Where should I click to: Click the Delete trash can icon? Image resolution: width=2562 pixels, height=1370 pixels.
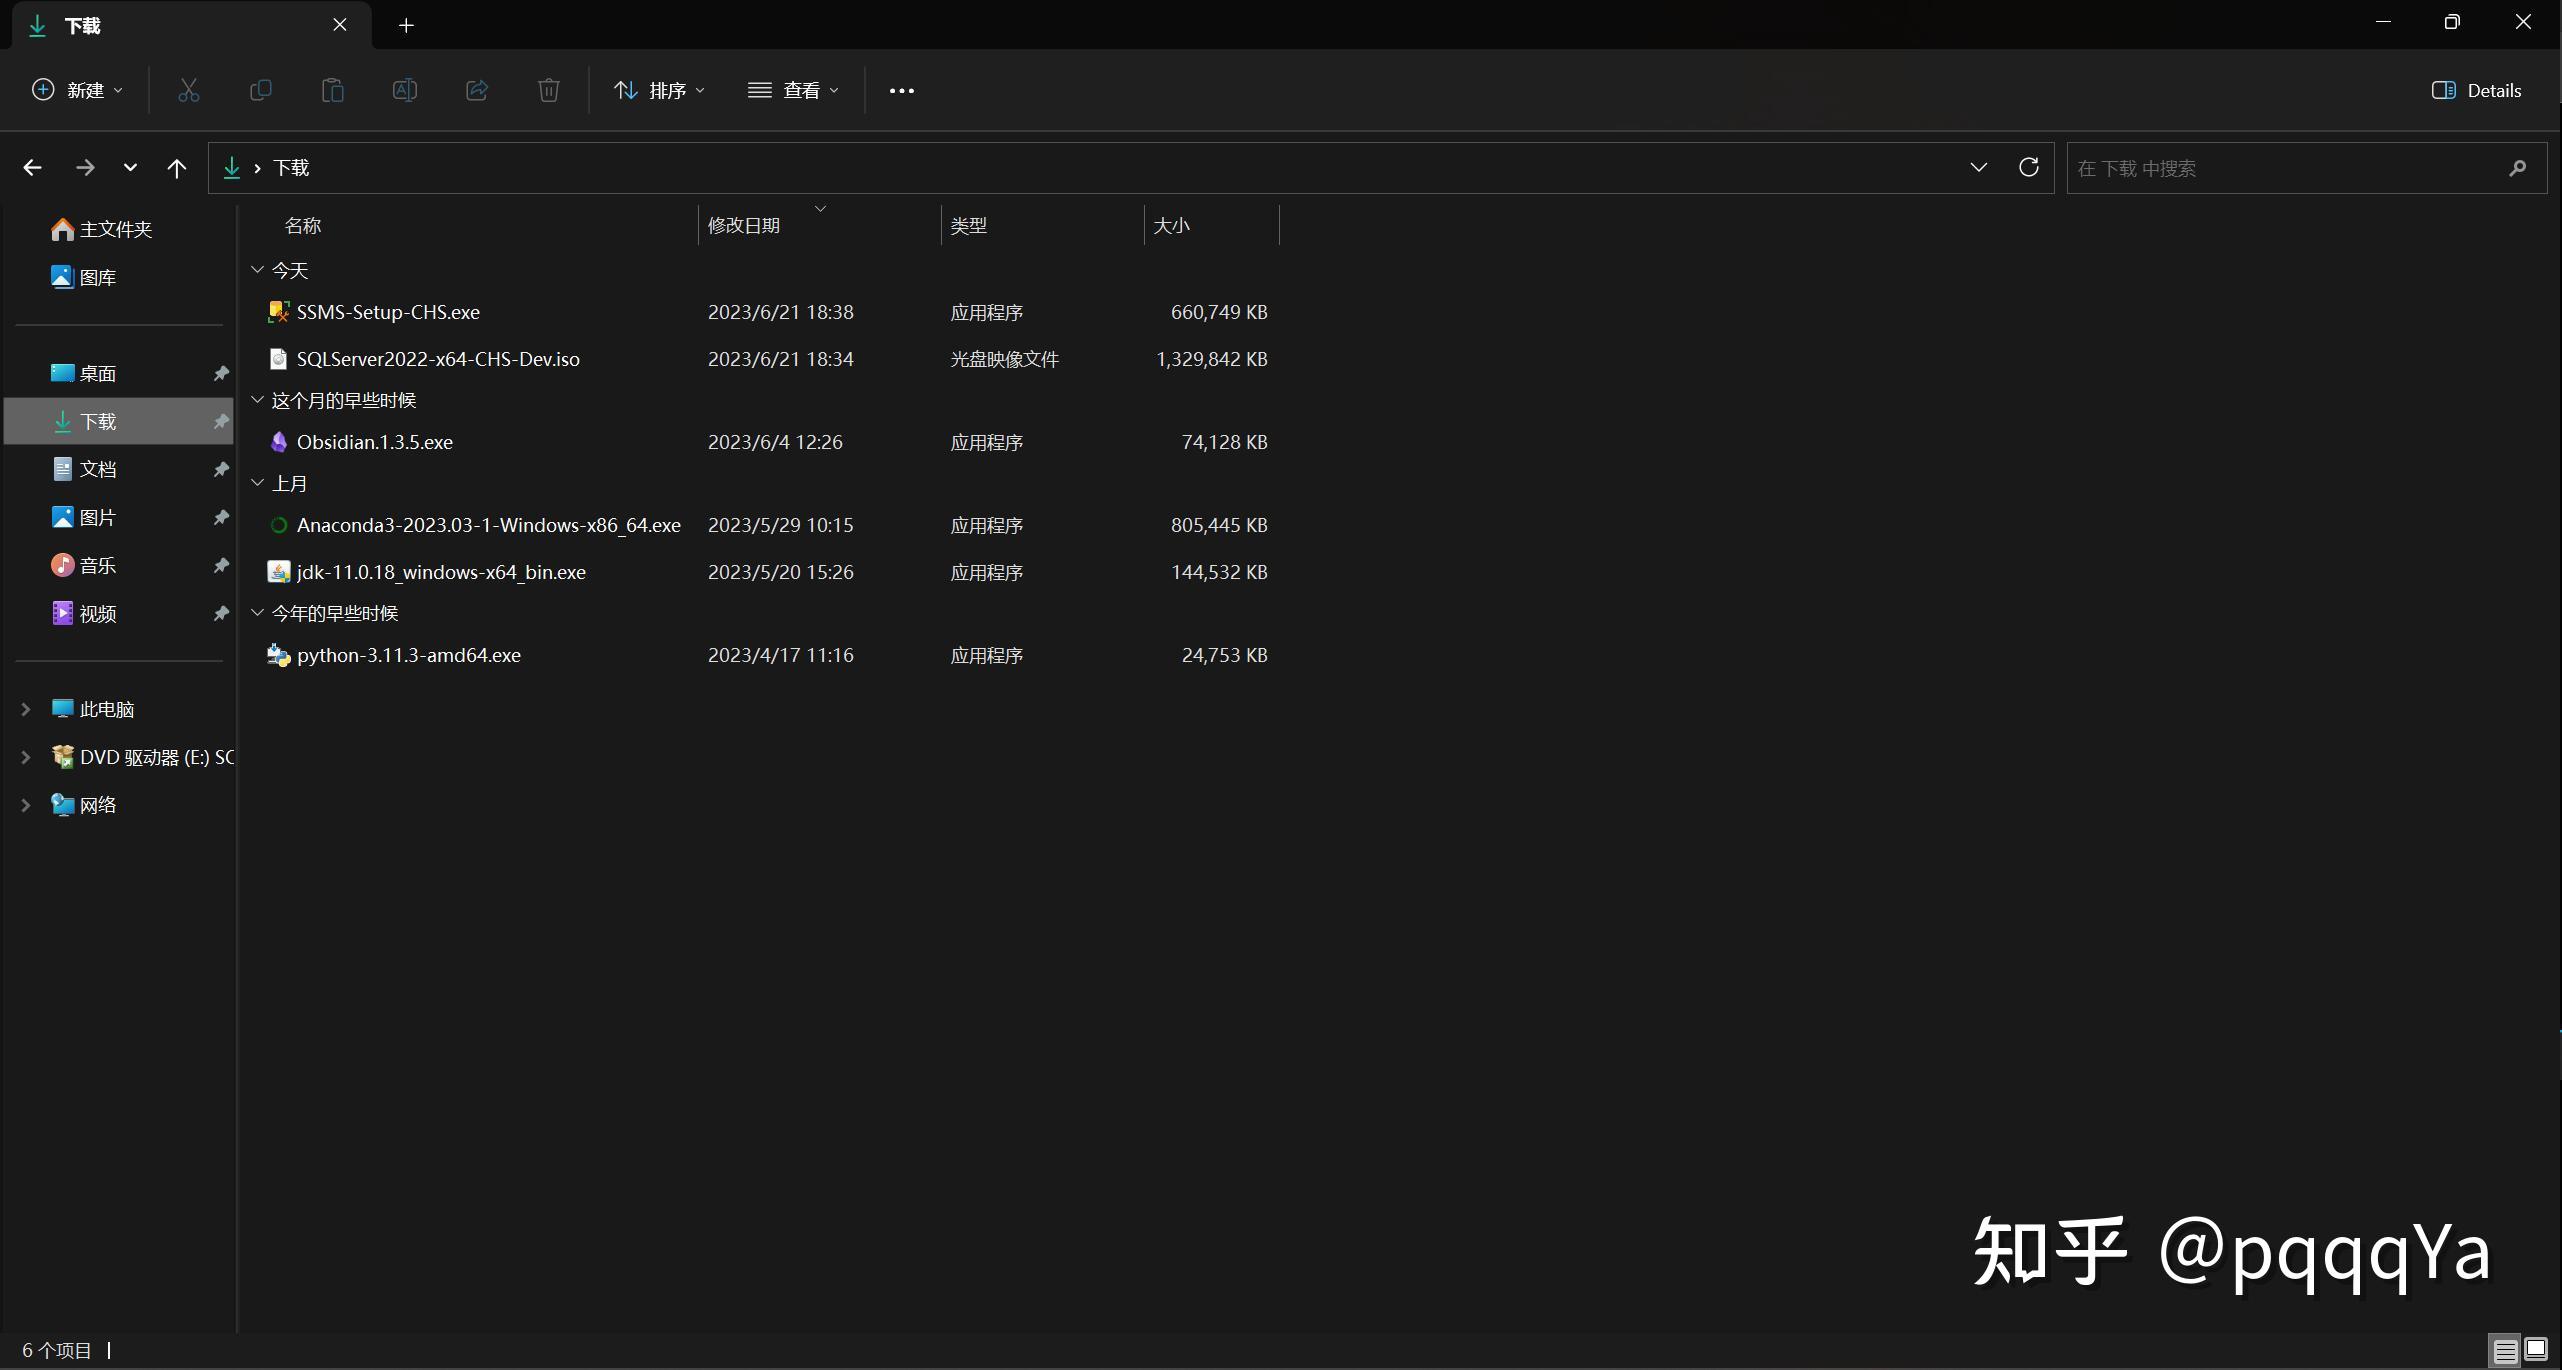[548, 90]
